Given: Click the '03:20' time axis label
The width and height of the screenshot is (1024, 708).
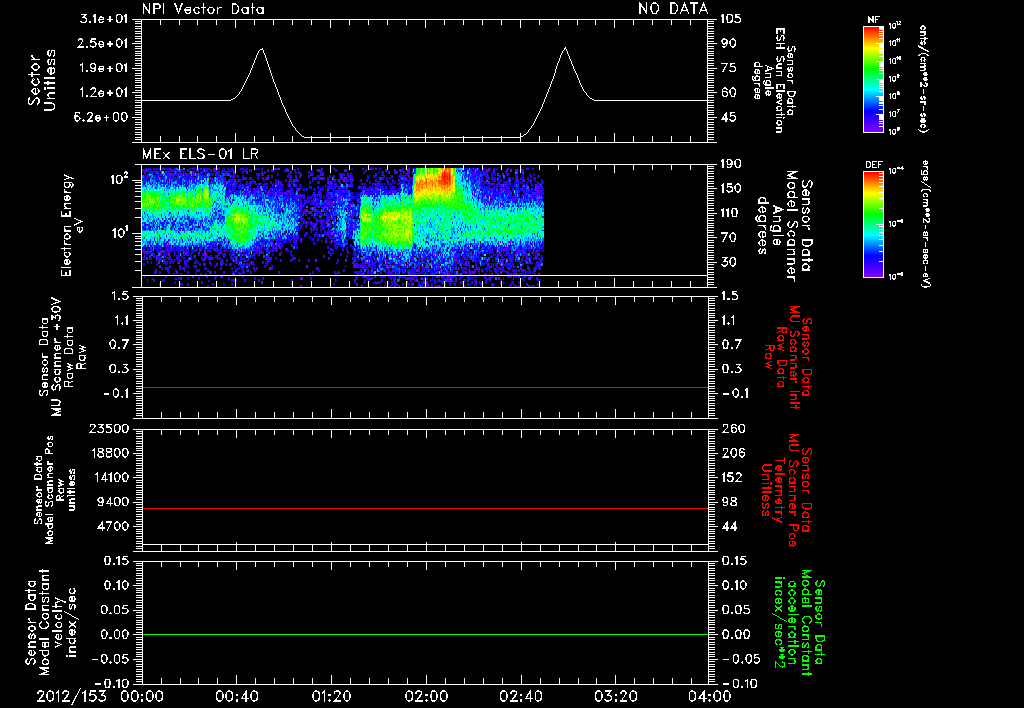Looking at the screenshot, I should point(615,696).
